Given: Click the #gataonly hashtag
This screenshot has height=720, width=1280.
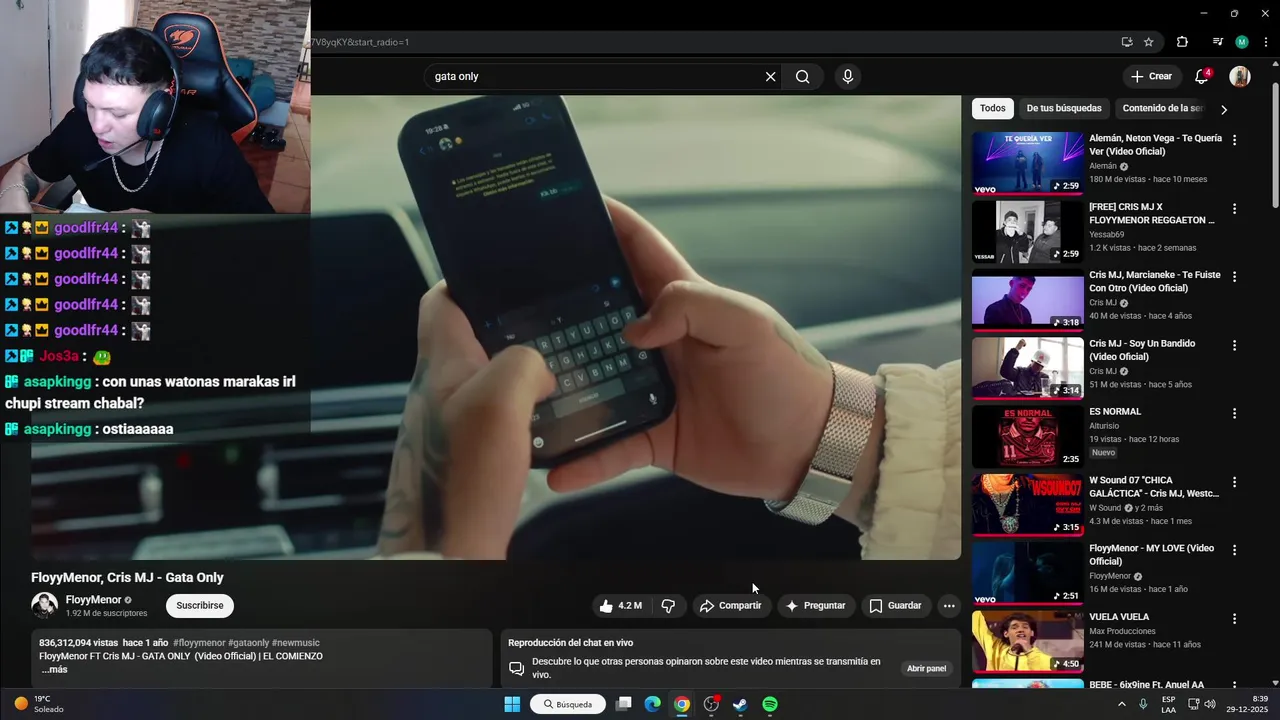Looking at the screenshot, I should point(248,643).
